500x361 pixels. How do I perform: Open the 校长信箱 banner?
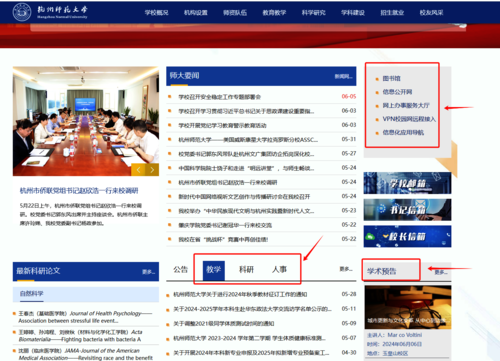coord(407,236)
